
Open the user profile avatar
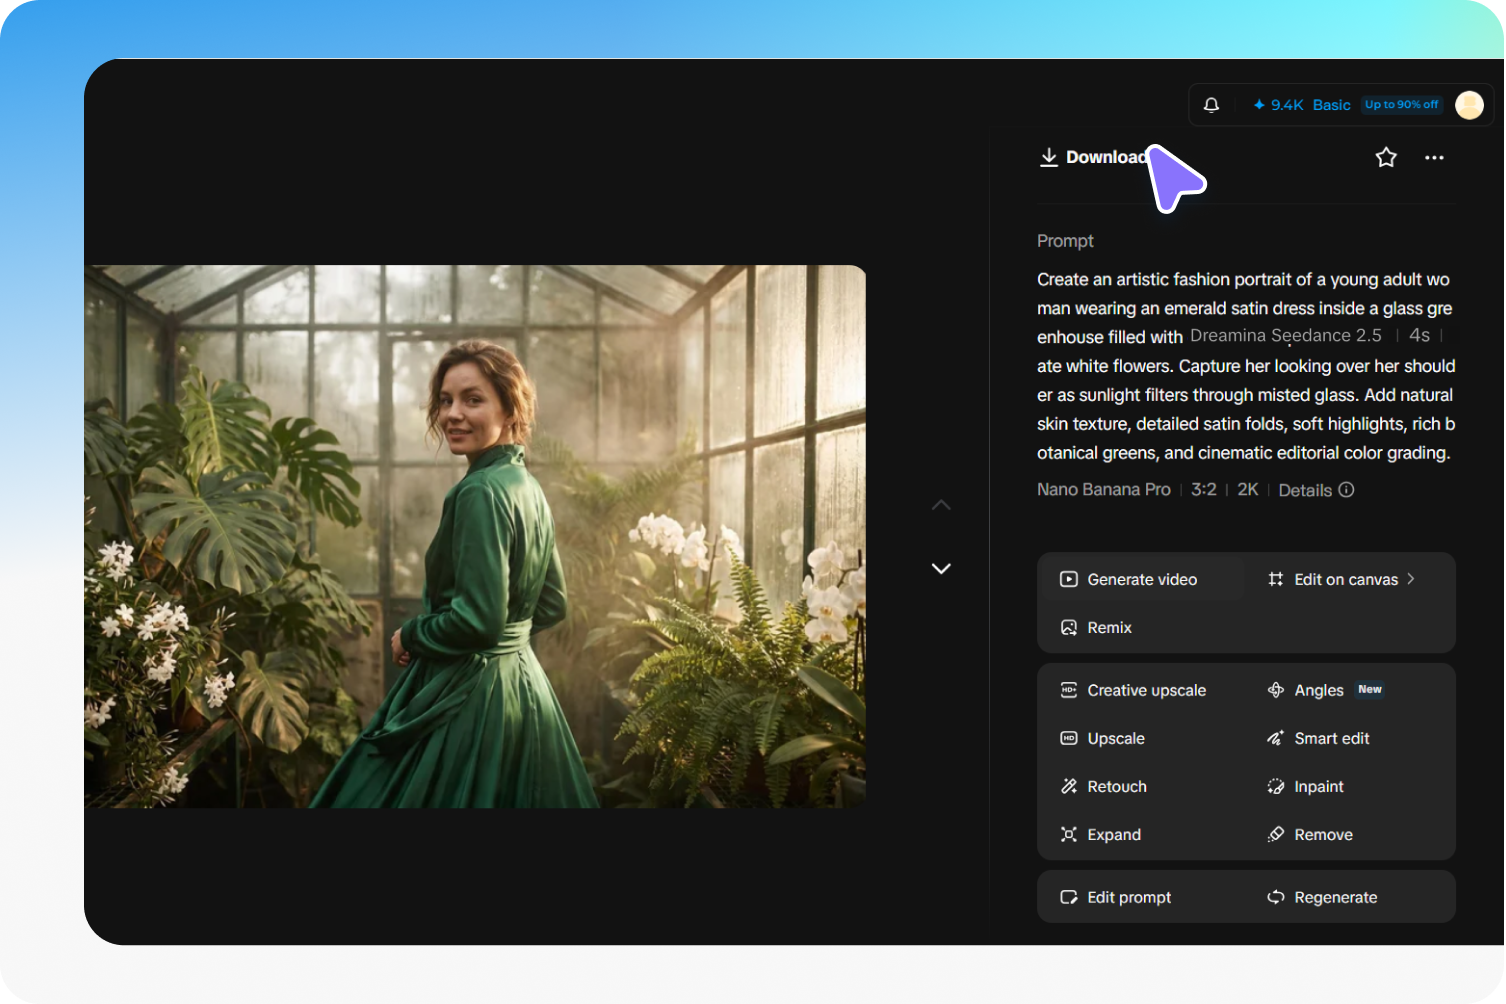1469,105
